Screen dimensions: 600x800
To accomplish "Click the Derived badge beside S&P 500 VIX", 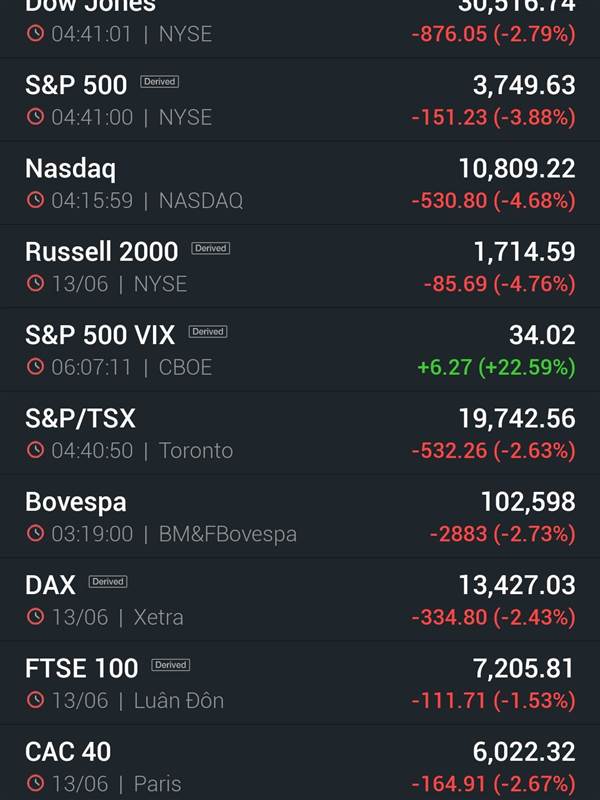I will click(208, 331).
